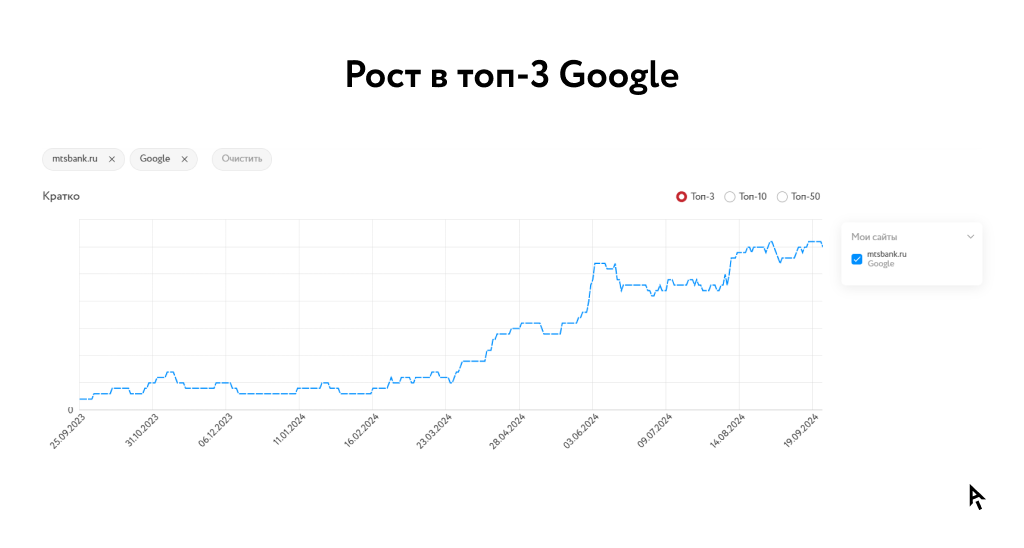
Task: Select the Топ-3 radio option
Action: (x=682, y=197)
